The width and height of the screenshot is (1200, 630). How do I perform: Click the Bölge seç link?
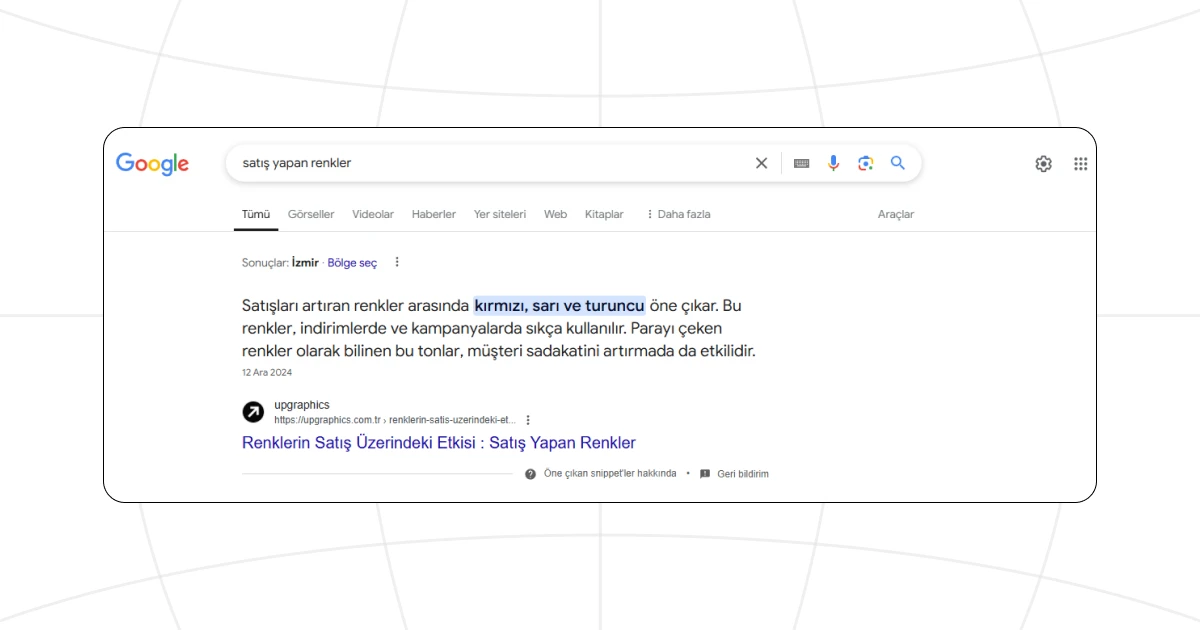tap(352, 263)
